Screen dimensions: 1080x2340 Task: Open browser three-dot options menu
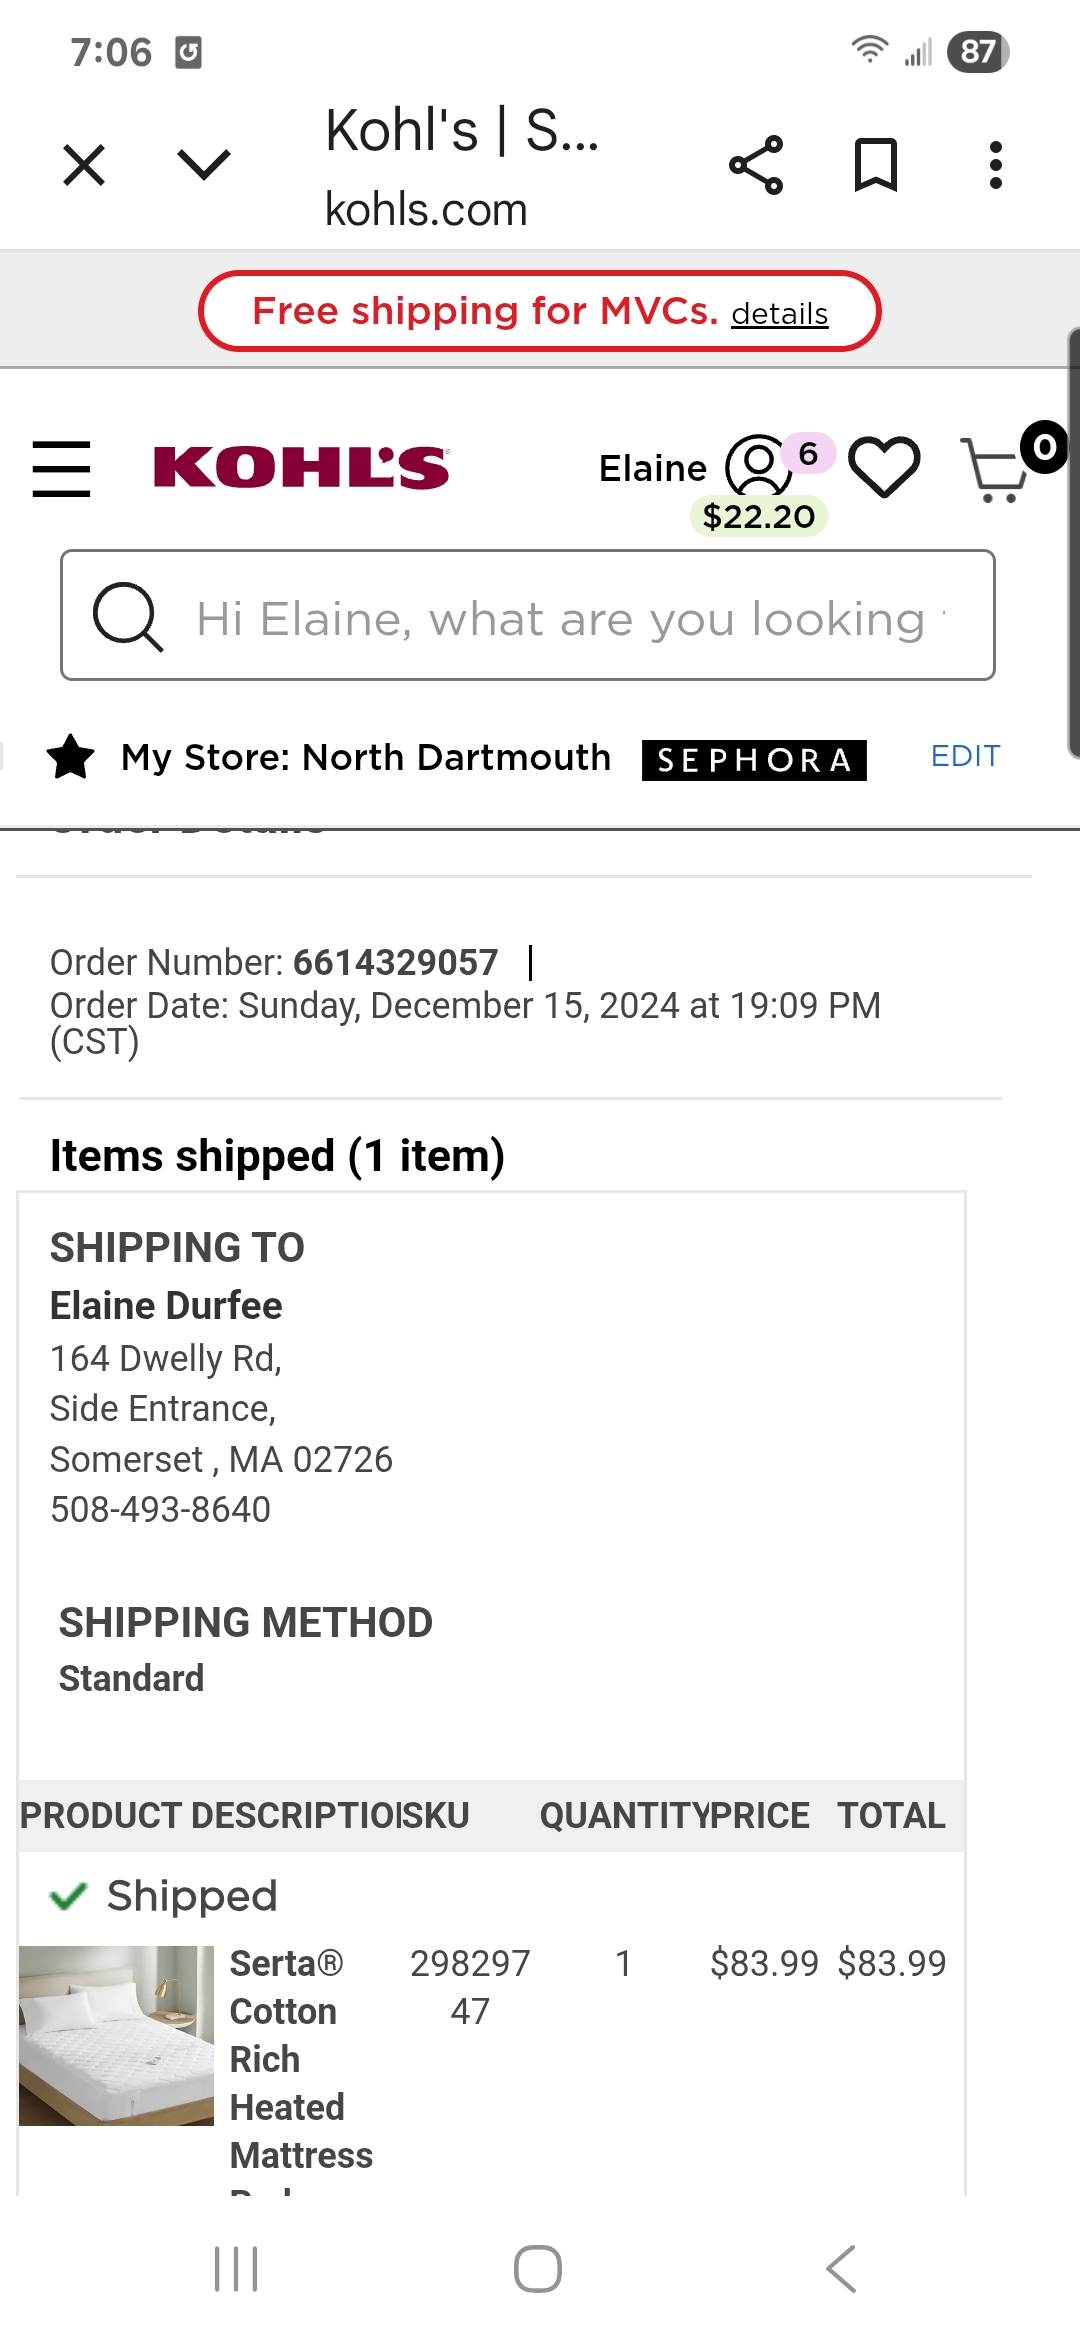[x=995, y=165]
